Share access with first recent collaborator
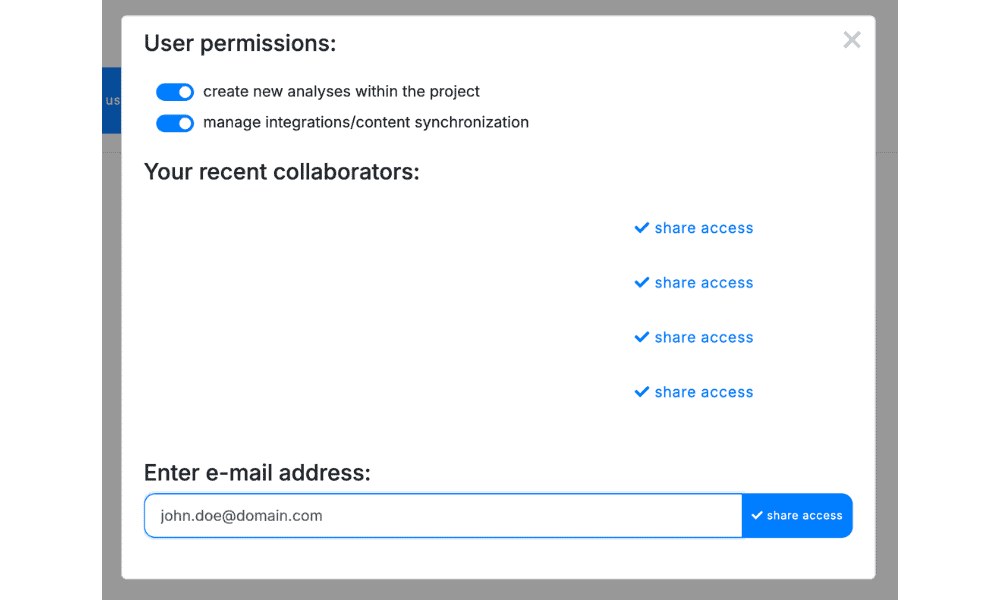1000x600 pixels. pyautogui.click(x=703, y=228)
